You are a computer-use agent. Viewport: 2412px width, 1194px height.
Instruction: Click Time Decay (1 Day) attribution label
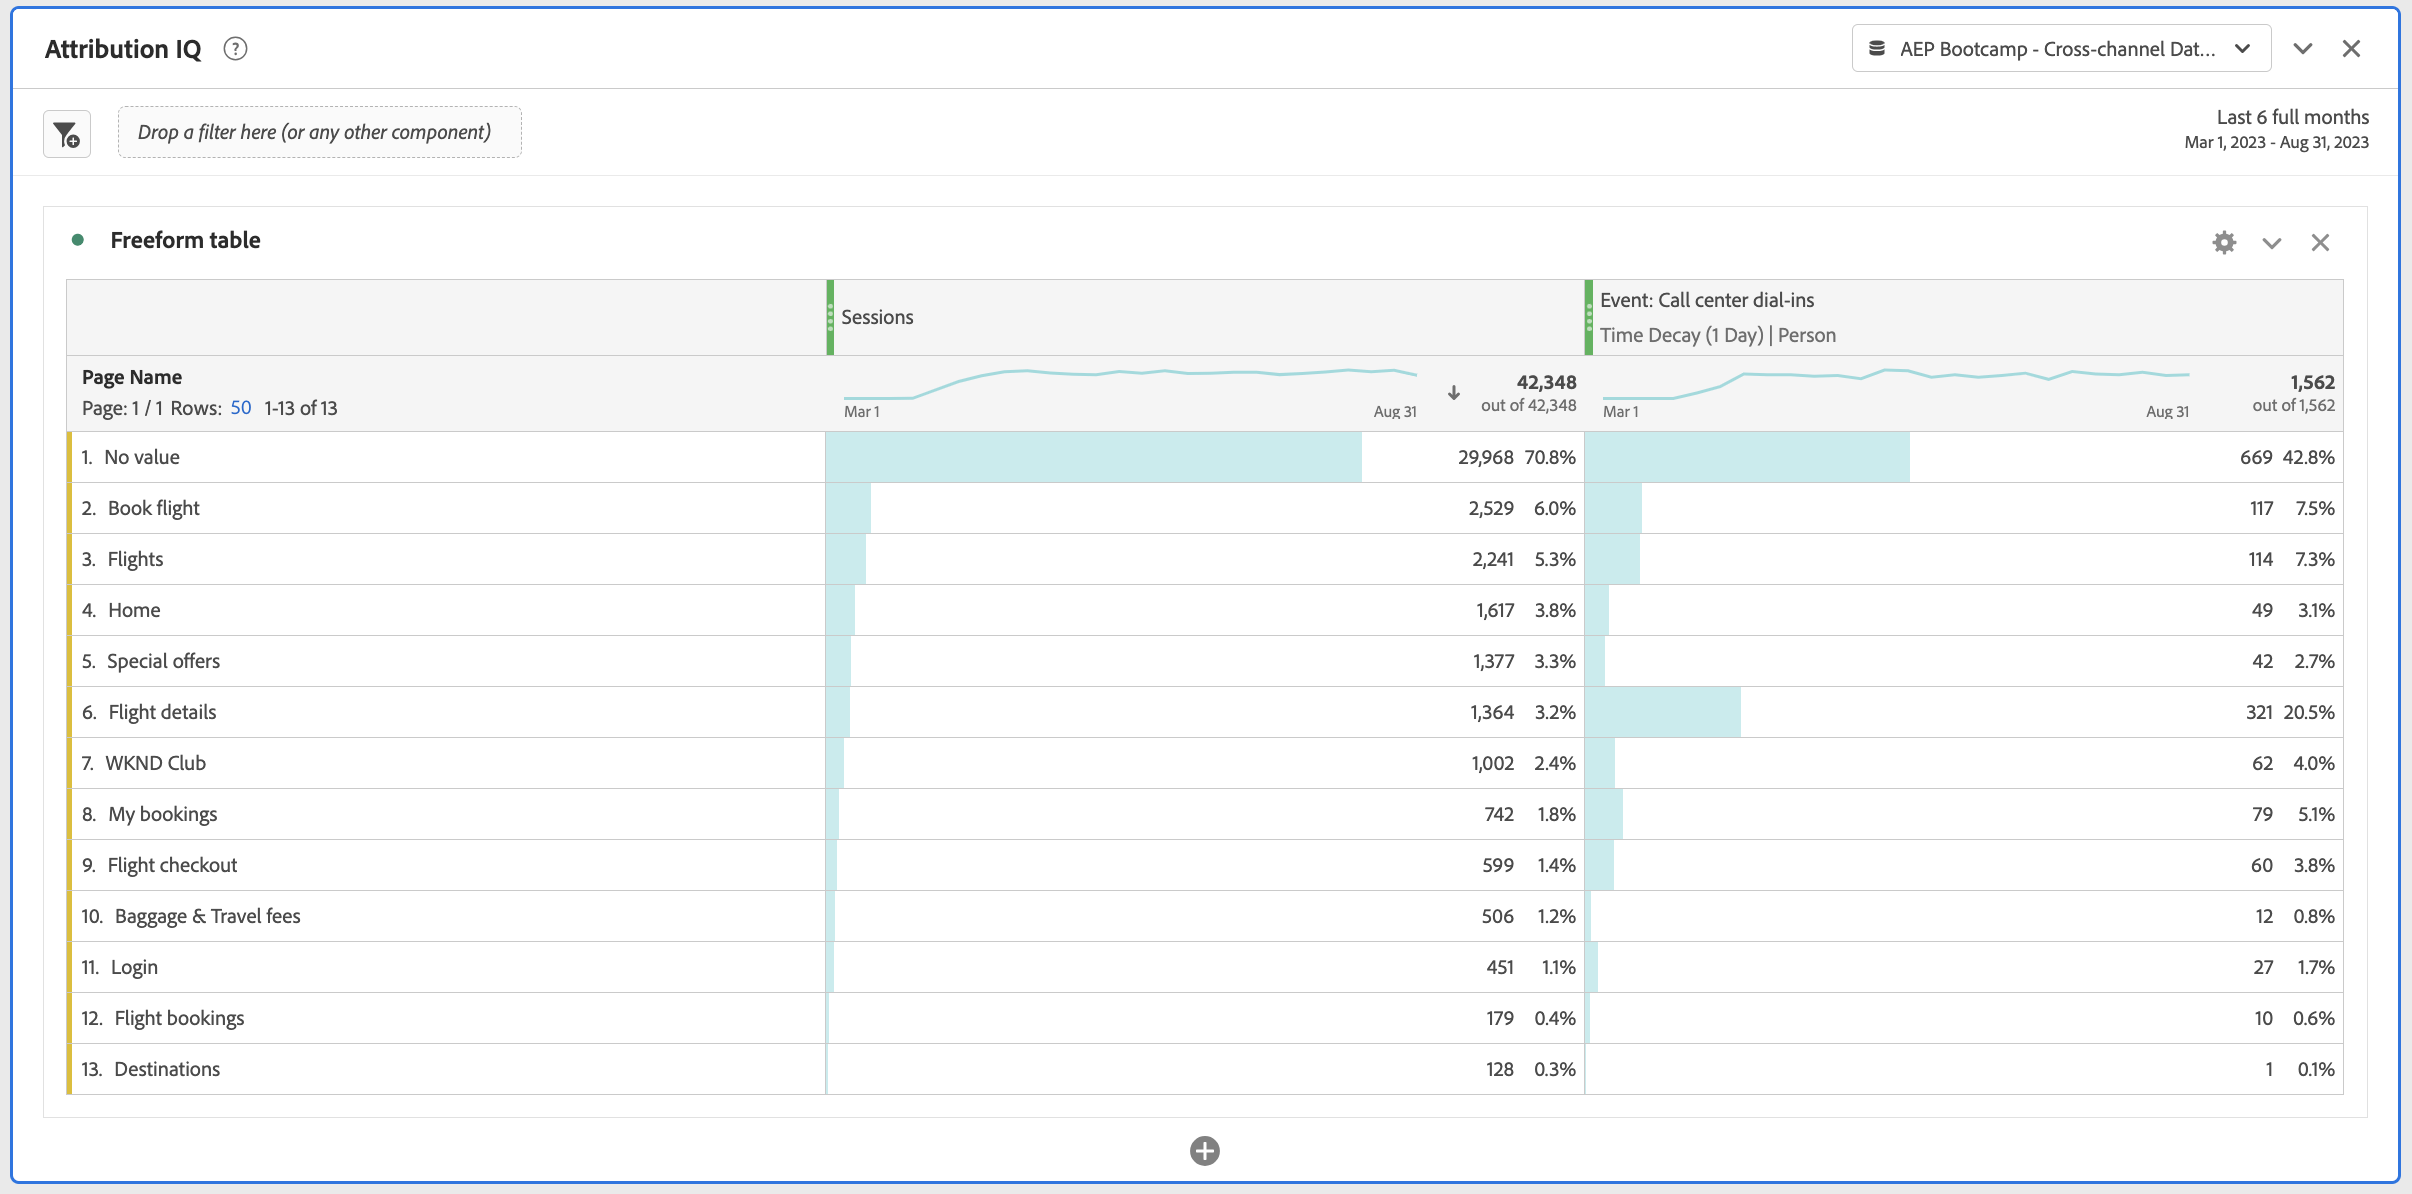[1682, 335]
